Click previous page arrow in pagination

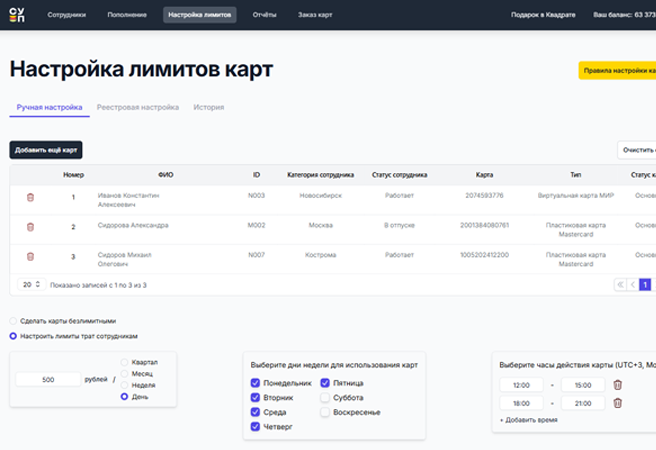point(632,285)
